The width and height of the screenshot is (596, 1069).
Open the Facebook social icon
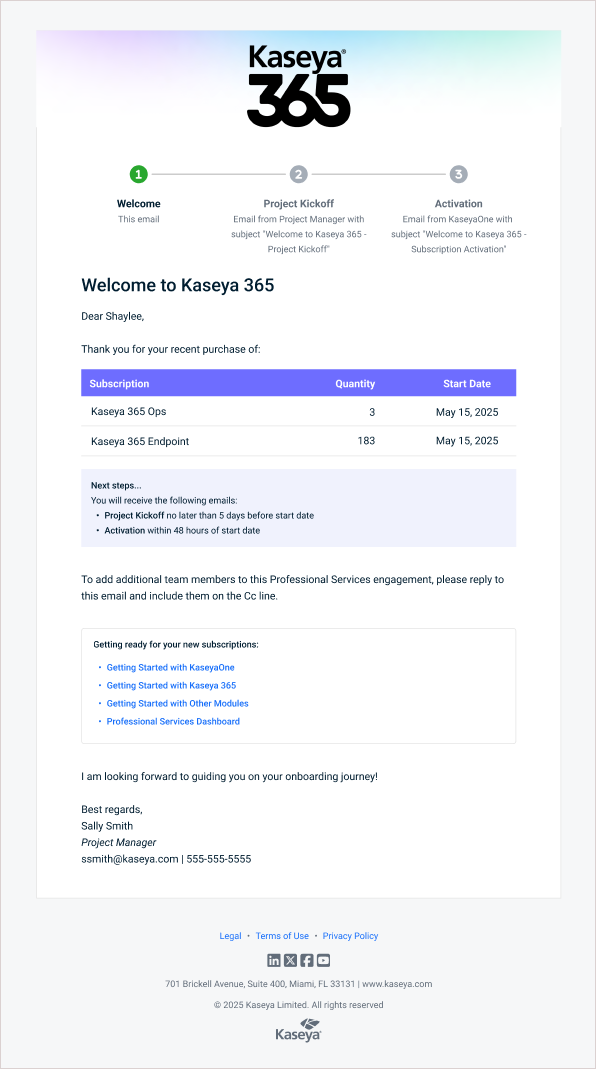point(307,961)
